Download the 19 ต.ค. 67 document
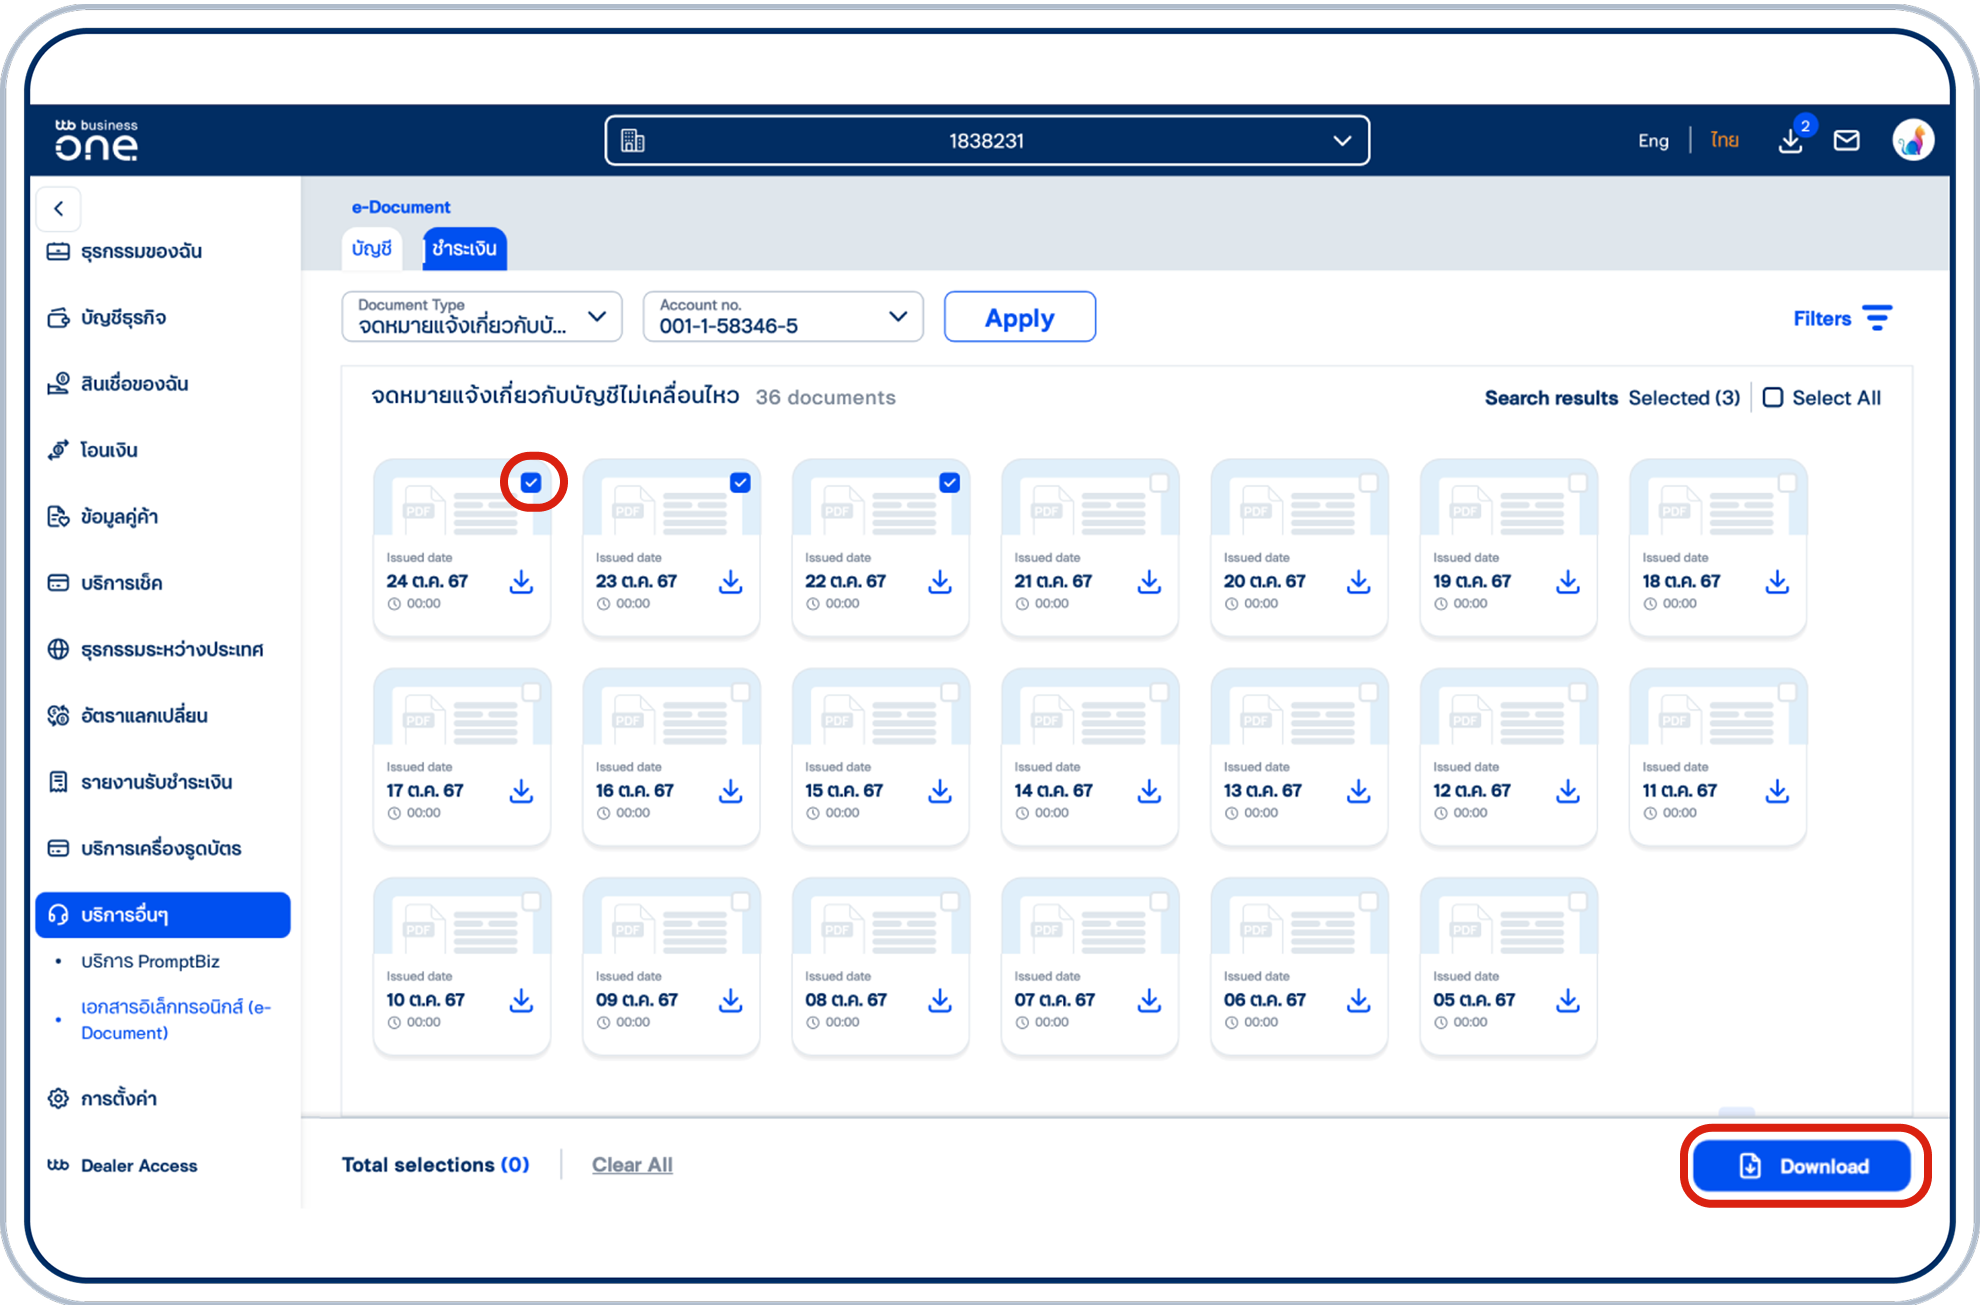 point(1567,582)
